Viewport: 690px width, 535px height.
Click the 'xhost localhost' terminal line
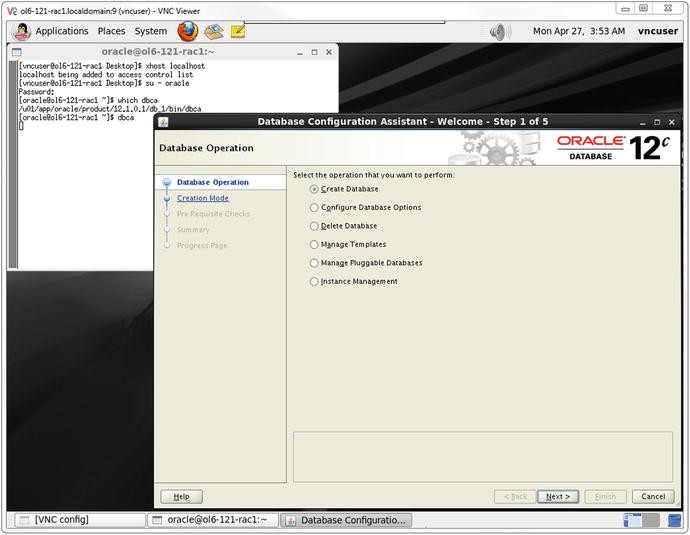pos(112,66)
